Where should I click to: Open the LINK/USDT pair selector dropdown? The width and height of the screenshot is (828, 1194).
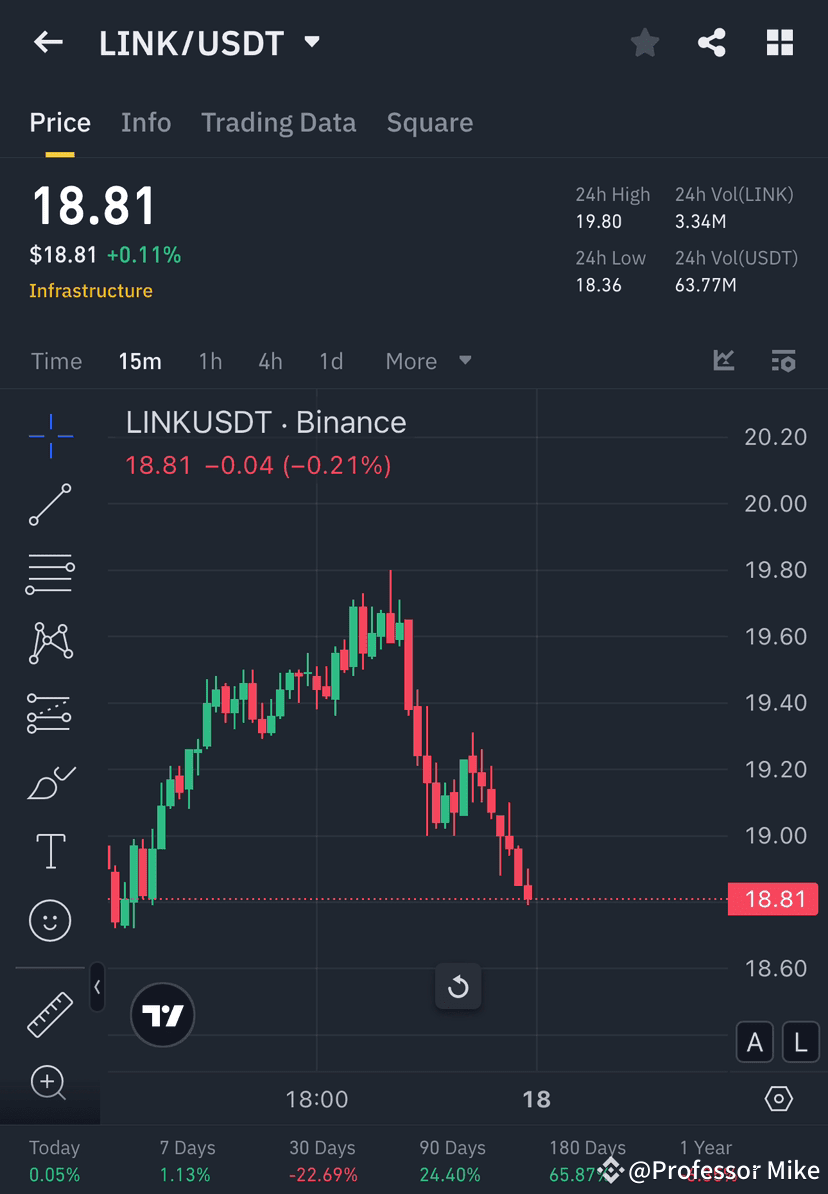click(311, 42)
